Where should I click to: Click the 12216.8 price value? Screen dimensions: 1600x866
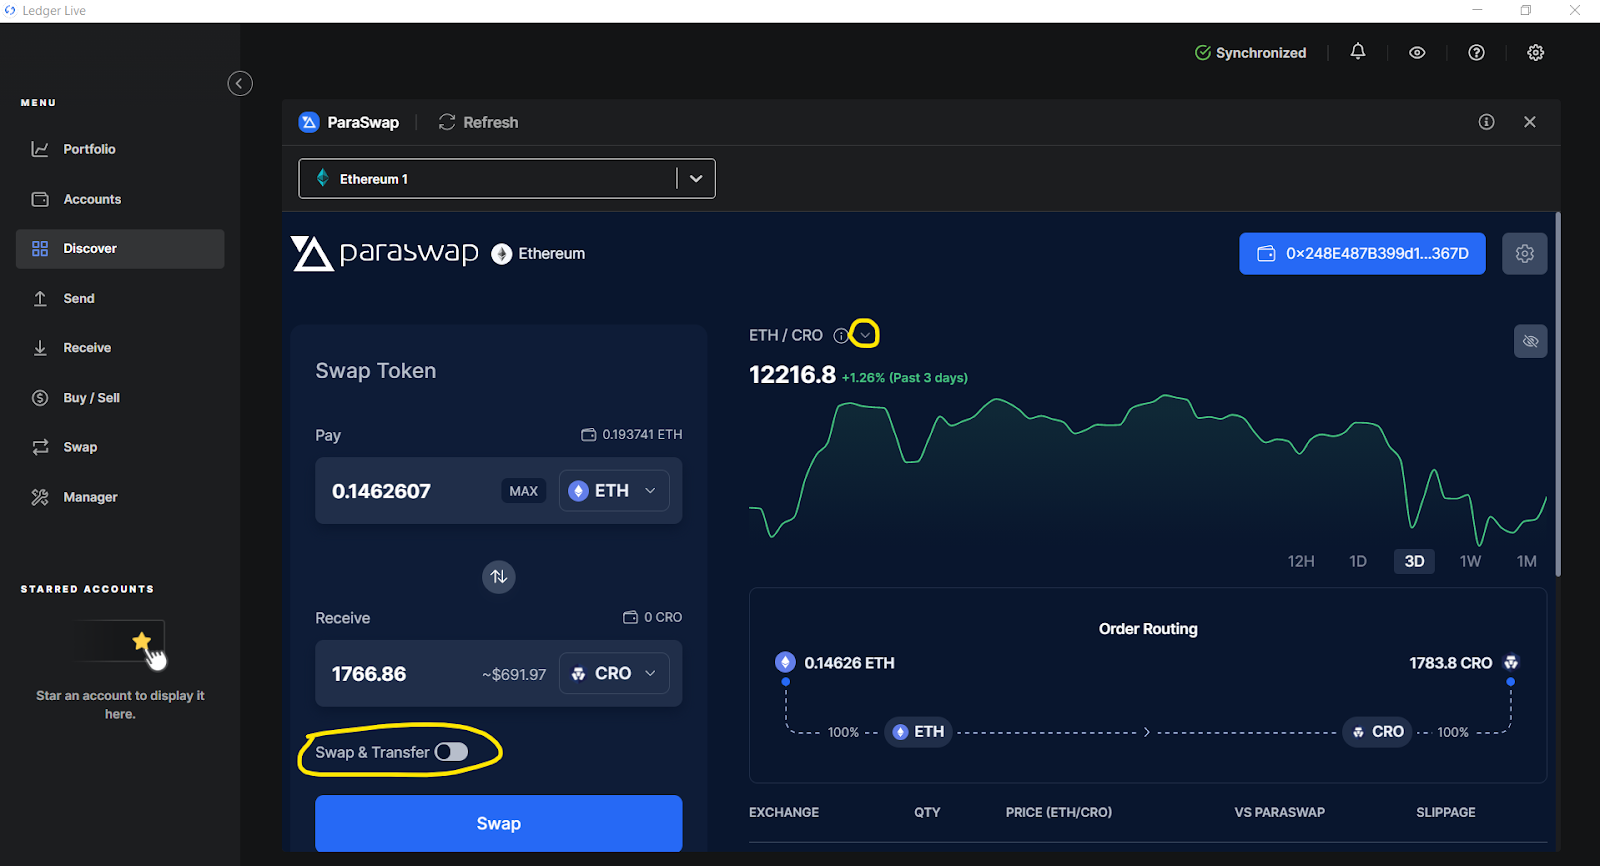[x=792, y=375]
